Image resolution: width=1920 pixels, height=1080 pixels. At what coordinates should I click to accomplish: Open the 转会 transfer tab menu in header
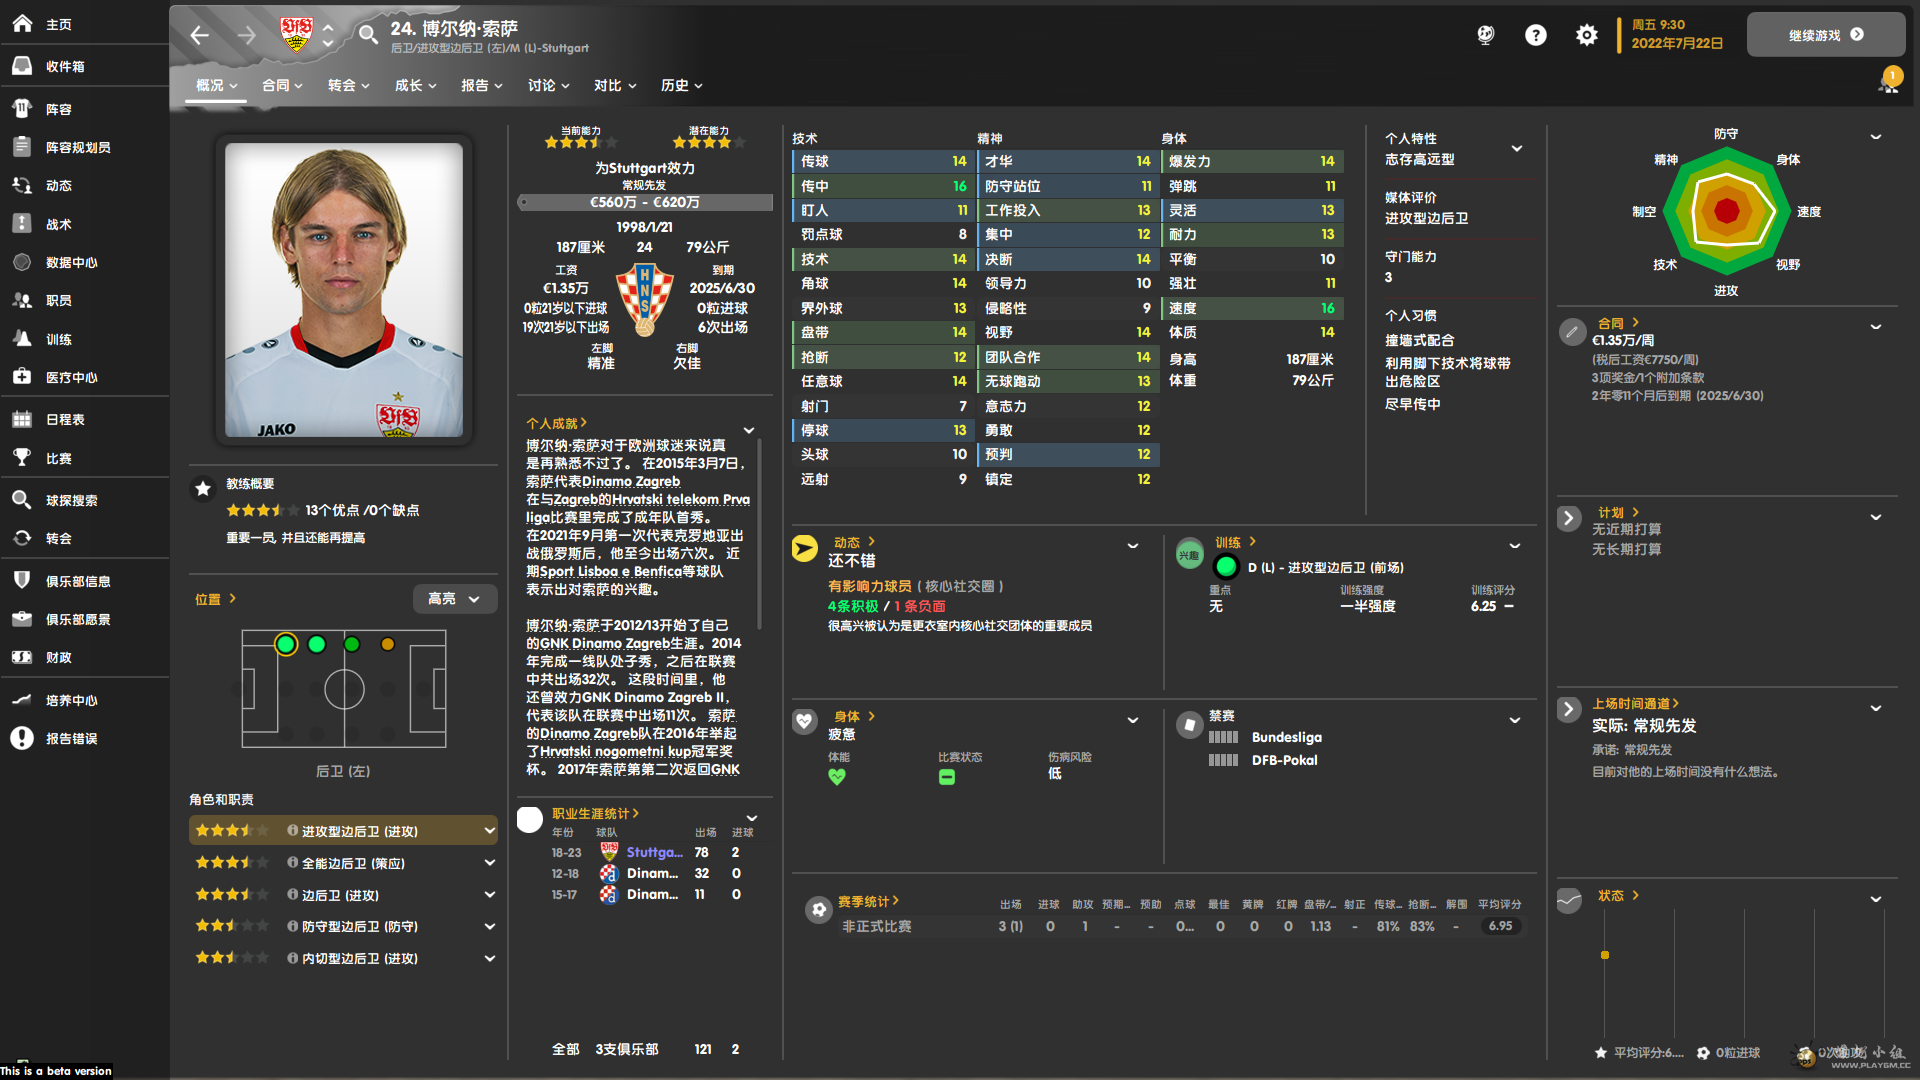349,86
